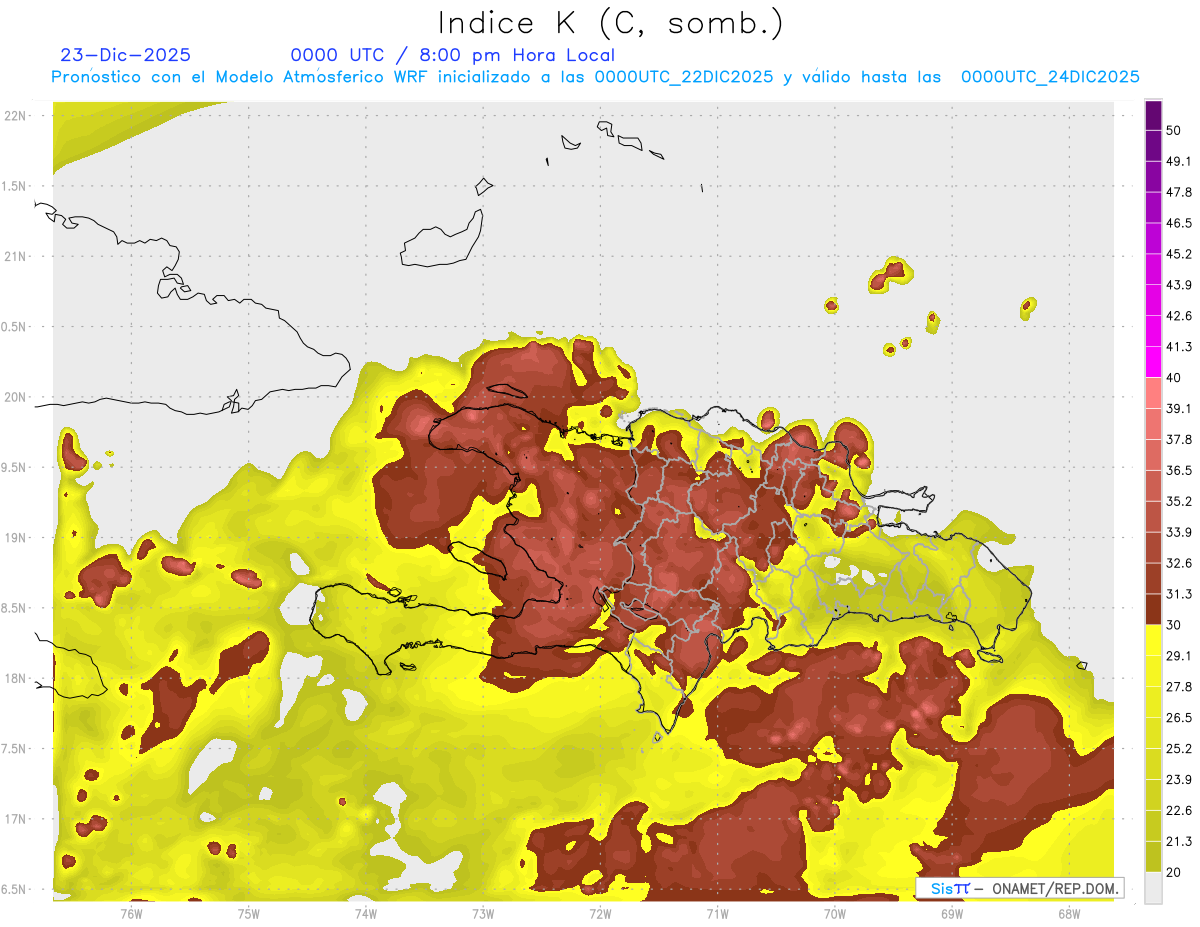Click the '72W' longitude label

click(x=600, y=914)
